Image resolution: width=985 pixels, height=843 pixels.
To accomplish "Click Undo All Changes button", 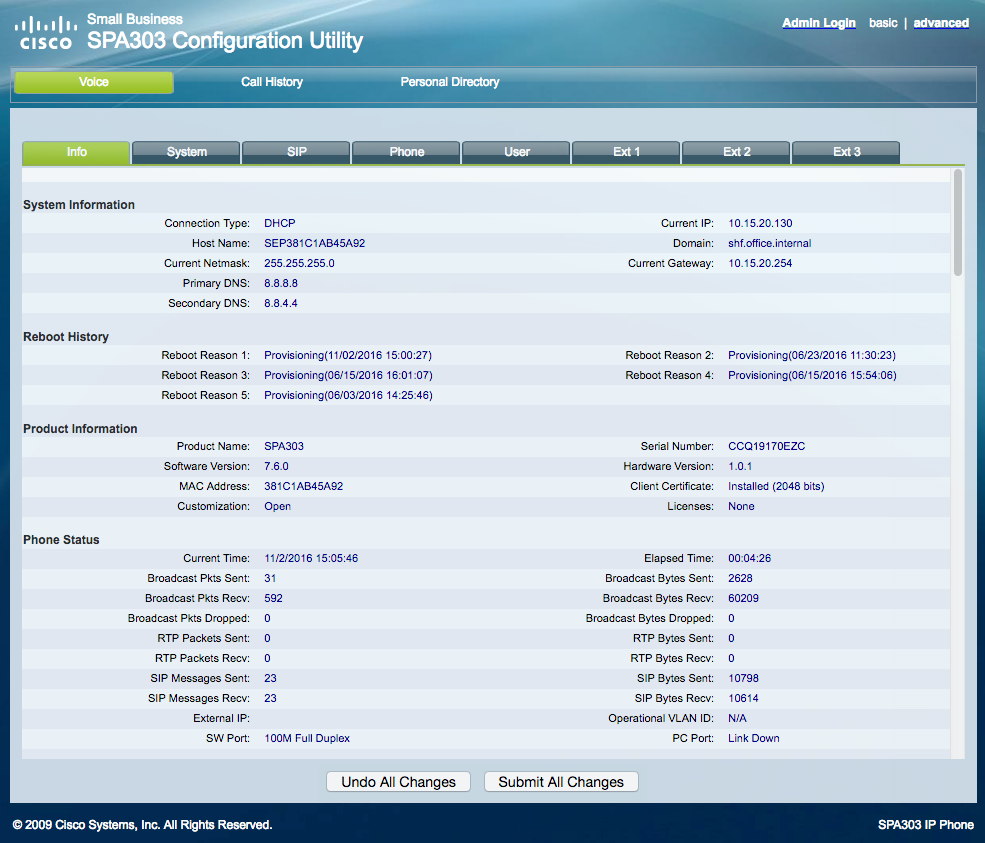I will [398, 782].
